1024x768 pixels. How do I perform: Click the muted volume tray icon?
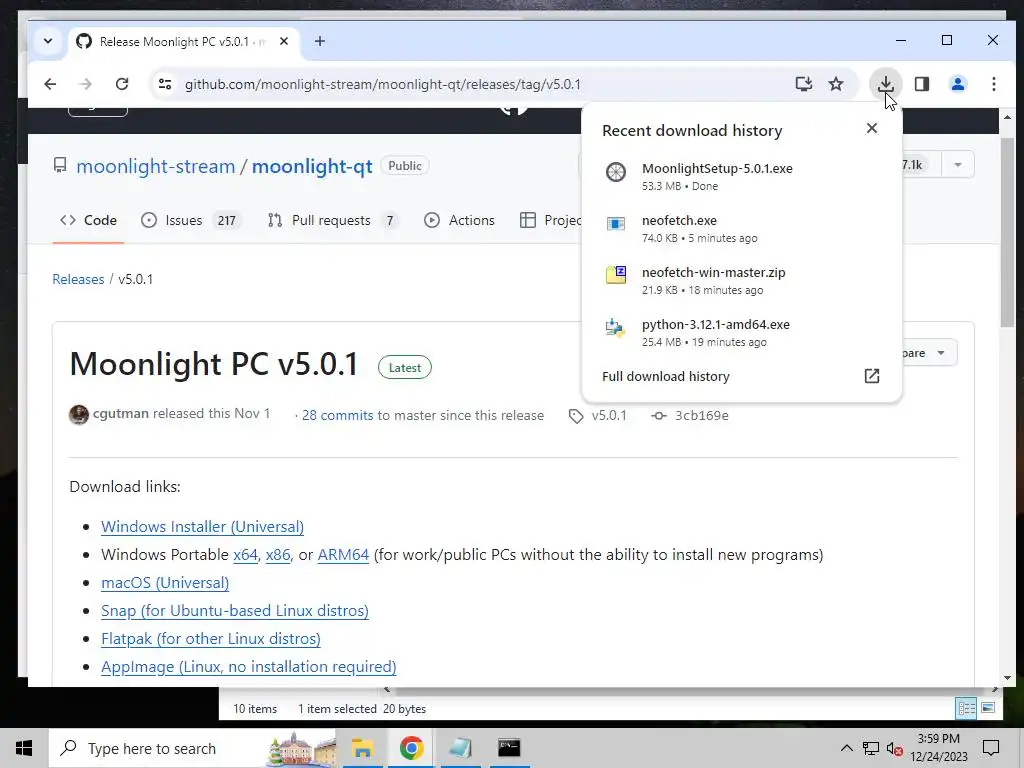(895, 748)
